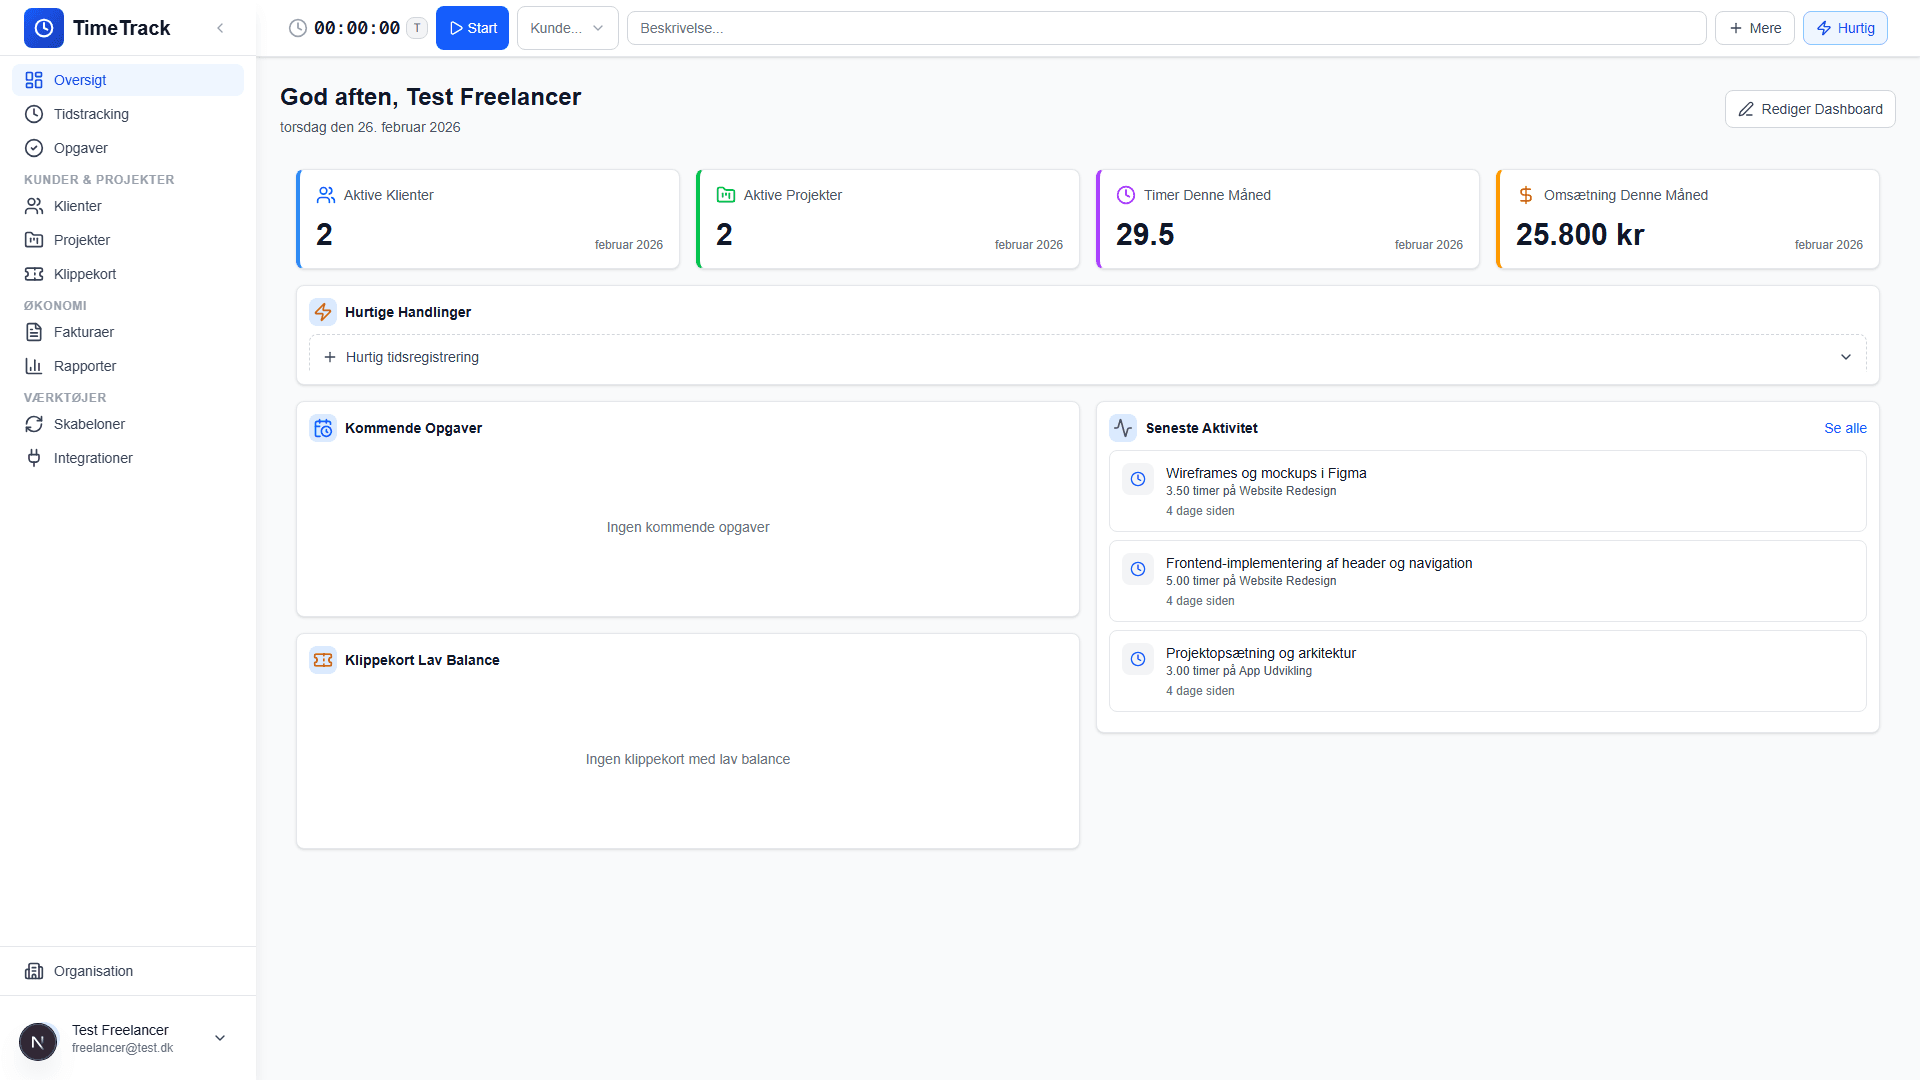Click the Klippekort Lav Balance ticket icon

[323, 660]
